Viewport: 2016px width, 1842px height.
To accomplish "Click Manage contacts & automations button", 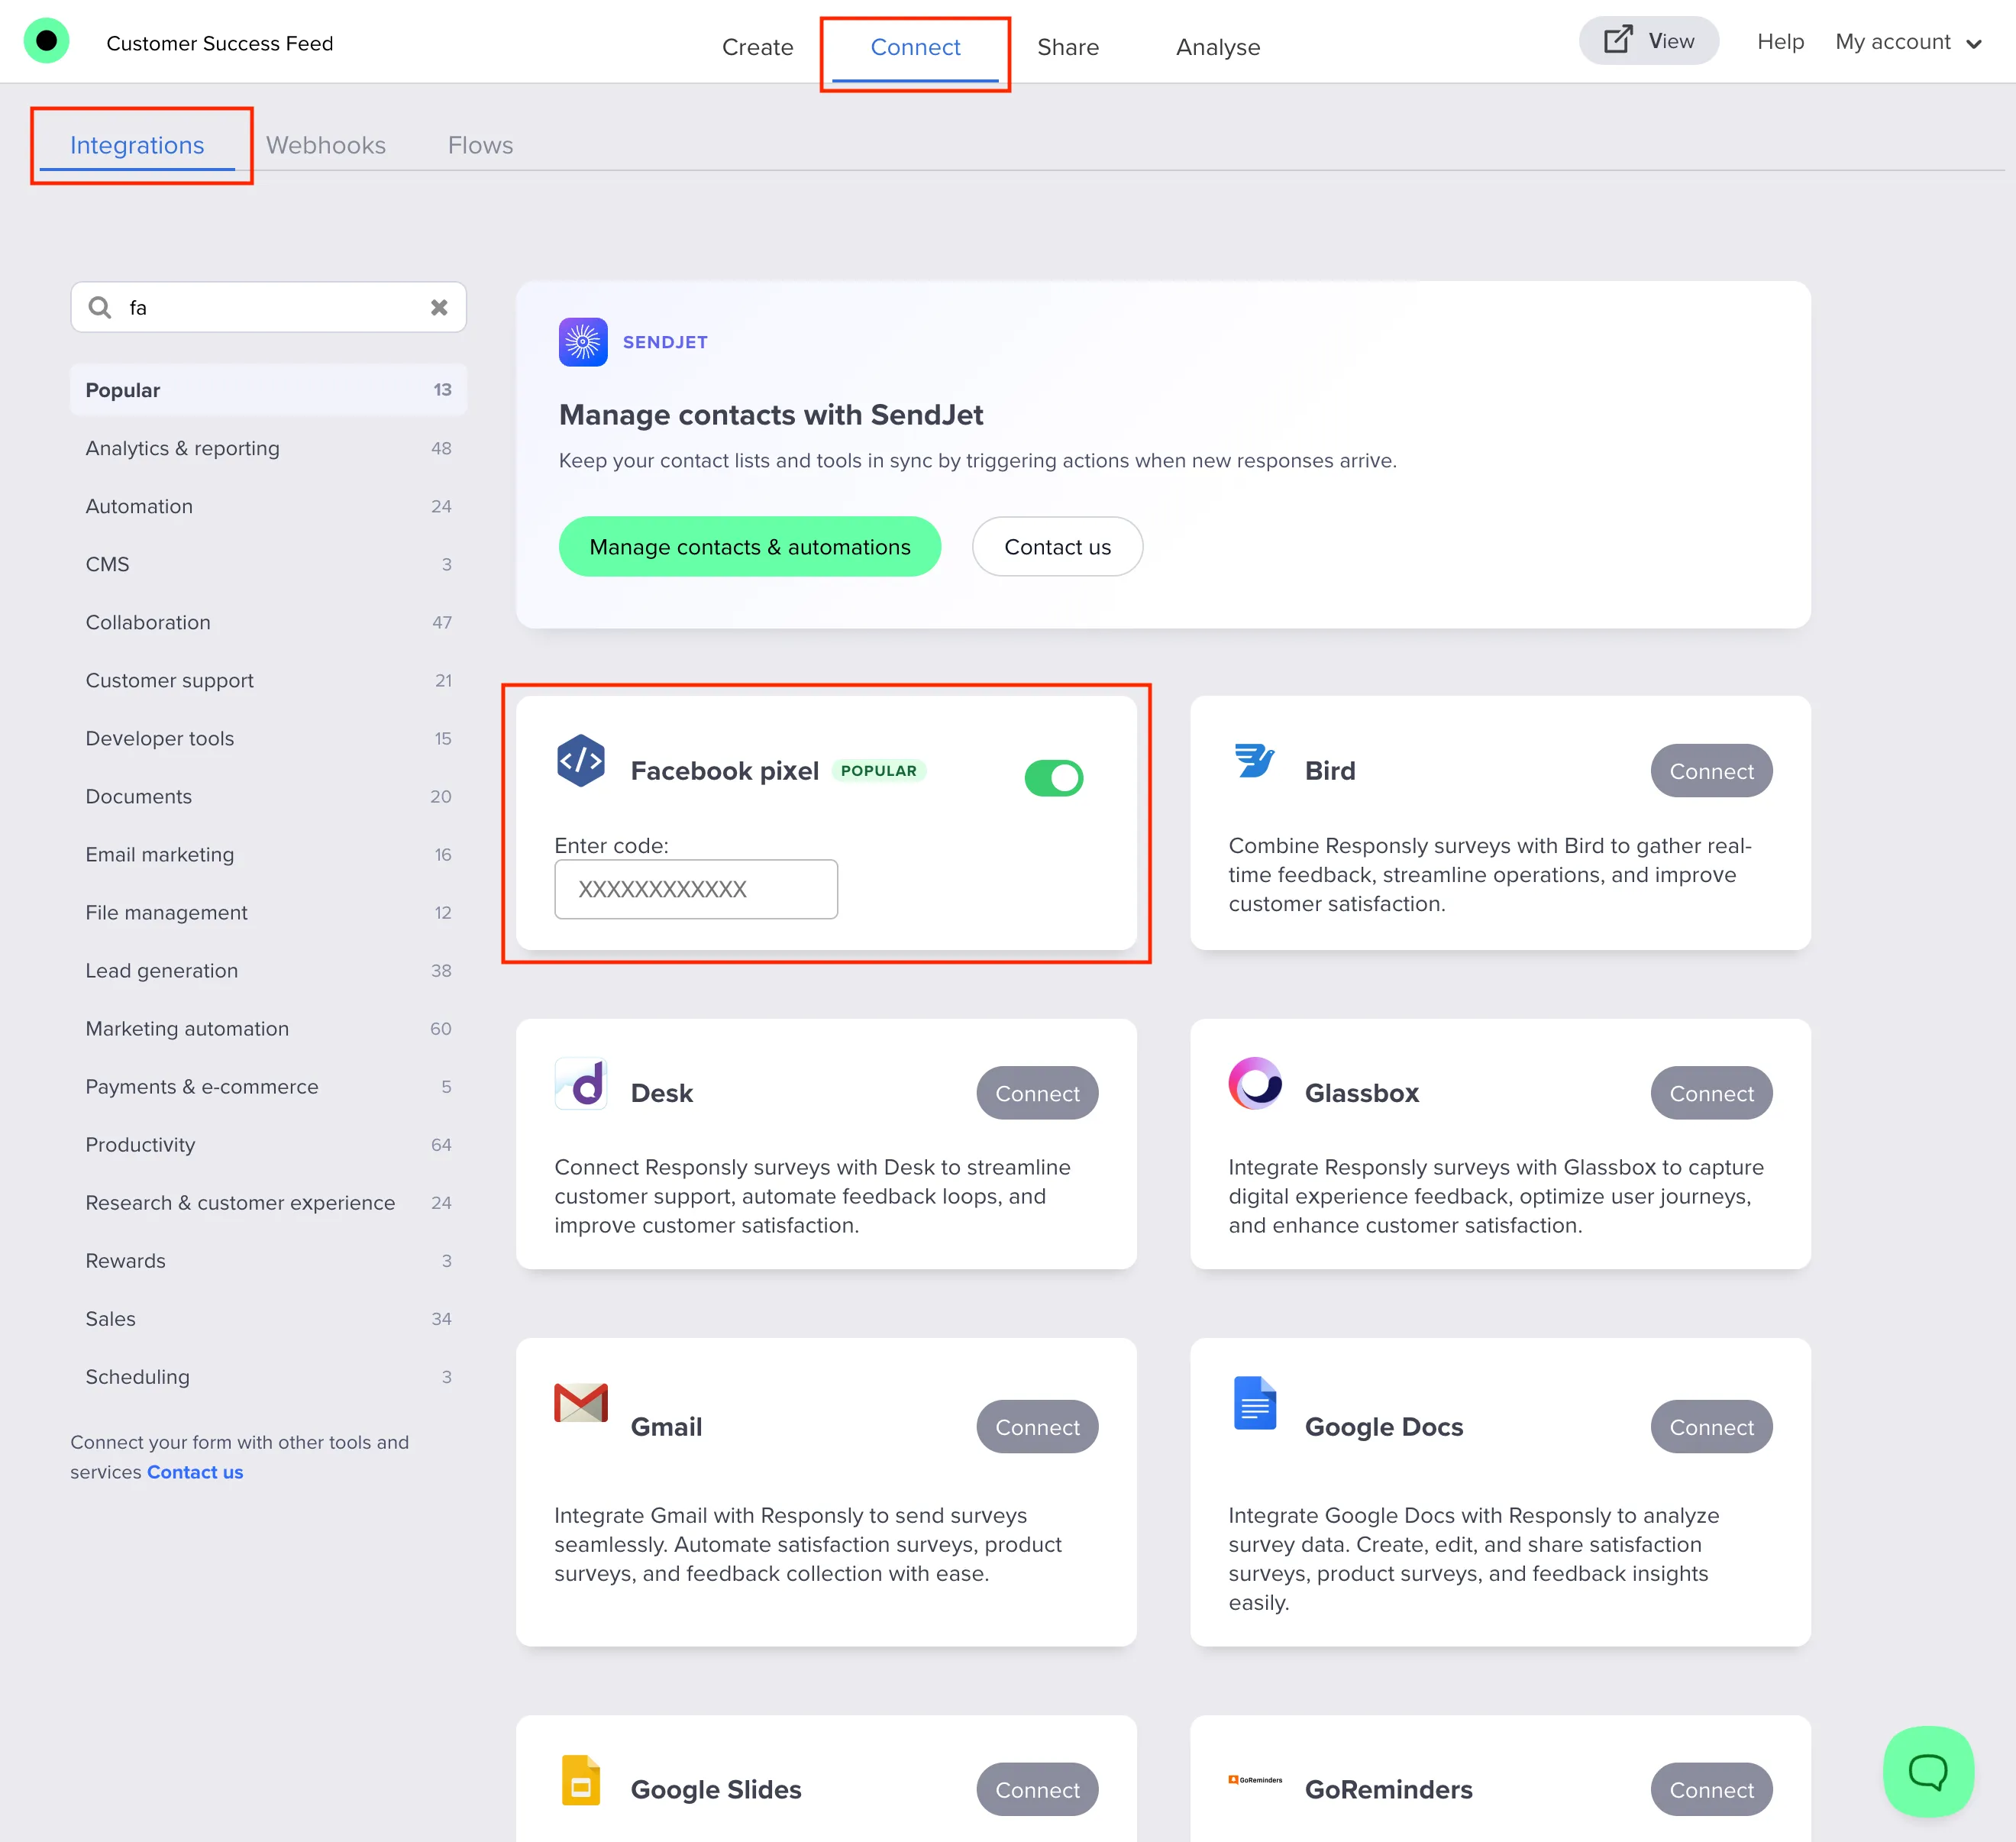I will (750, 546).
